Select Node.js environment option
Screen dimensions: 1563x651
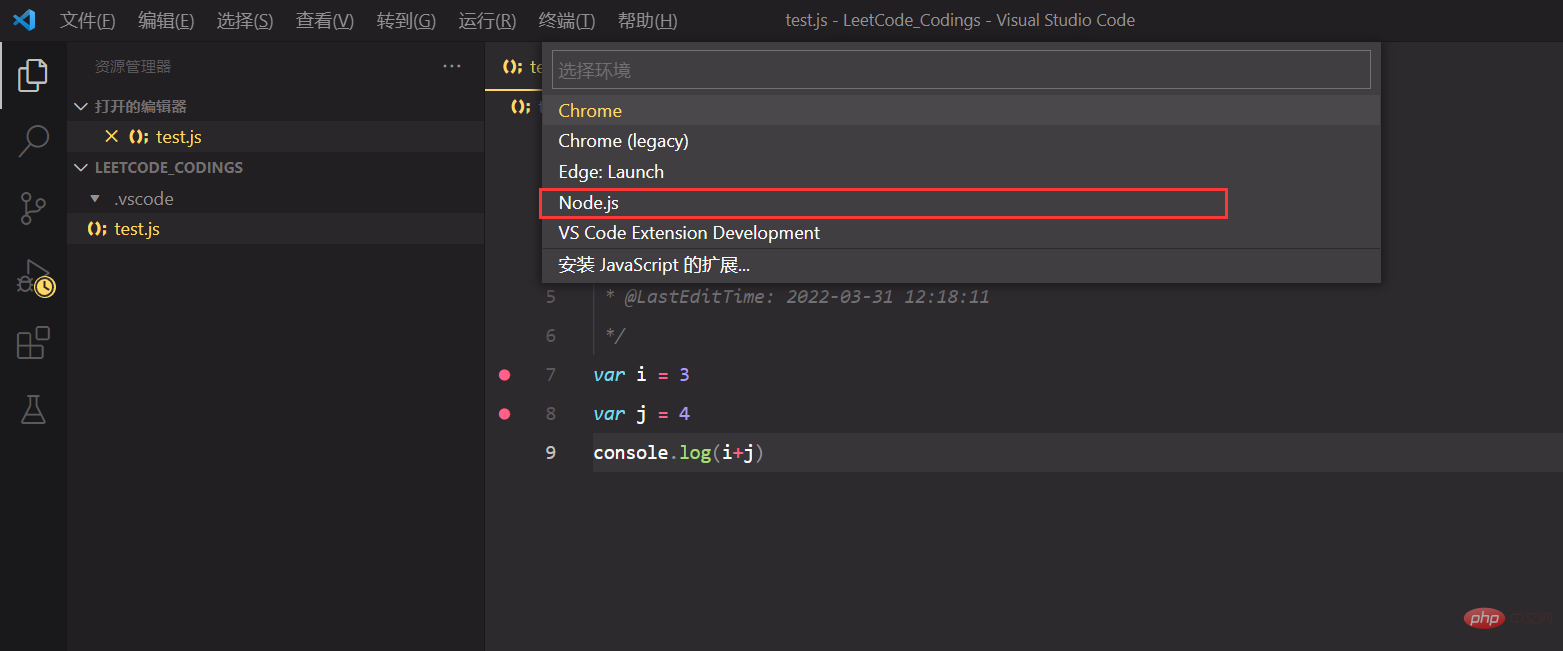588,203
